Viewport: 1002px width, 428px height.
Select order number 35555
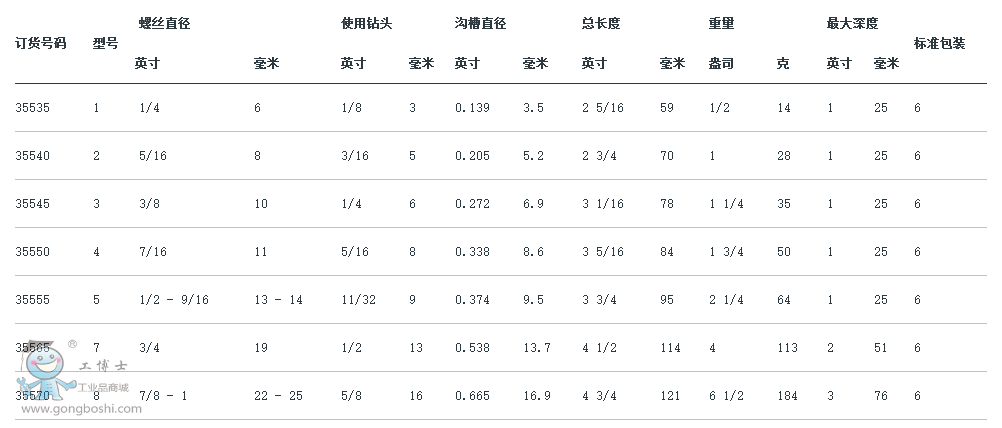coord(33,300)
